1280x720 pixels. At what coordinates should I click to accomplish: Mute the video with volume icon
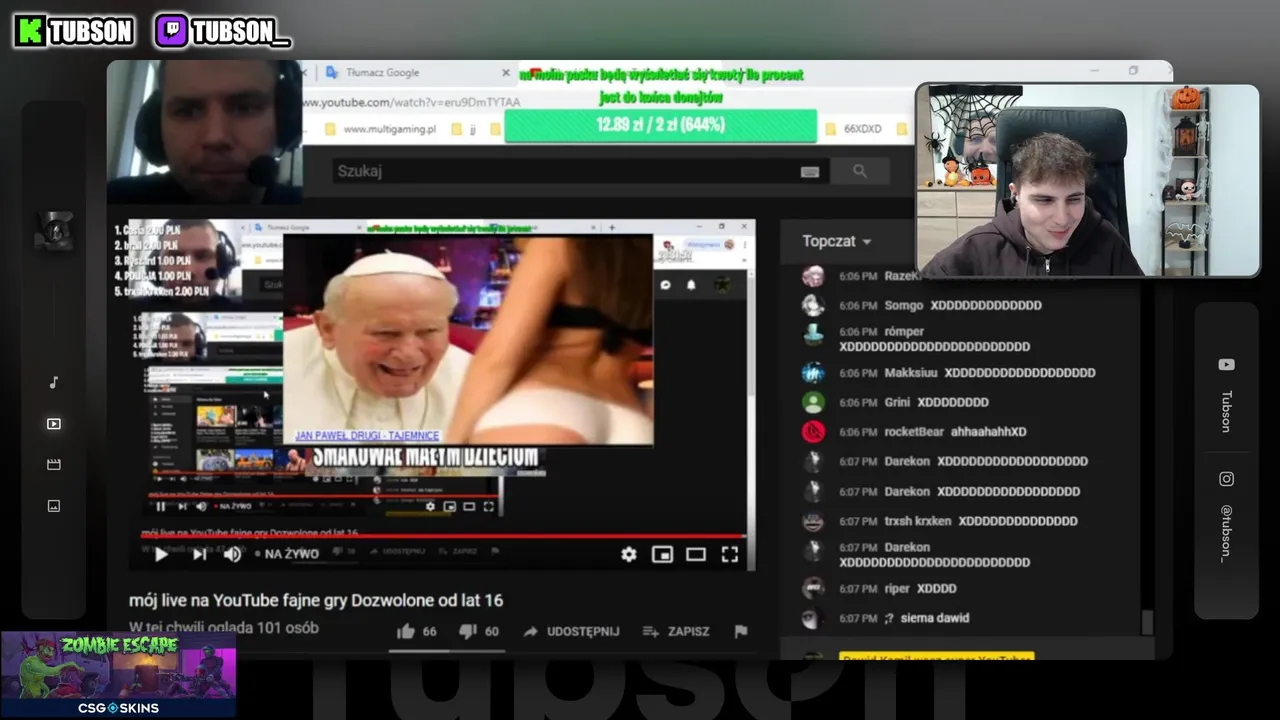tap(233, 554)
